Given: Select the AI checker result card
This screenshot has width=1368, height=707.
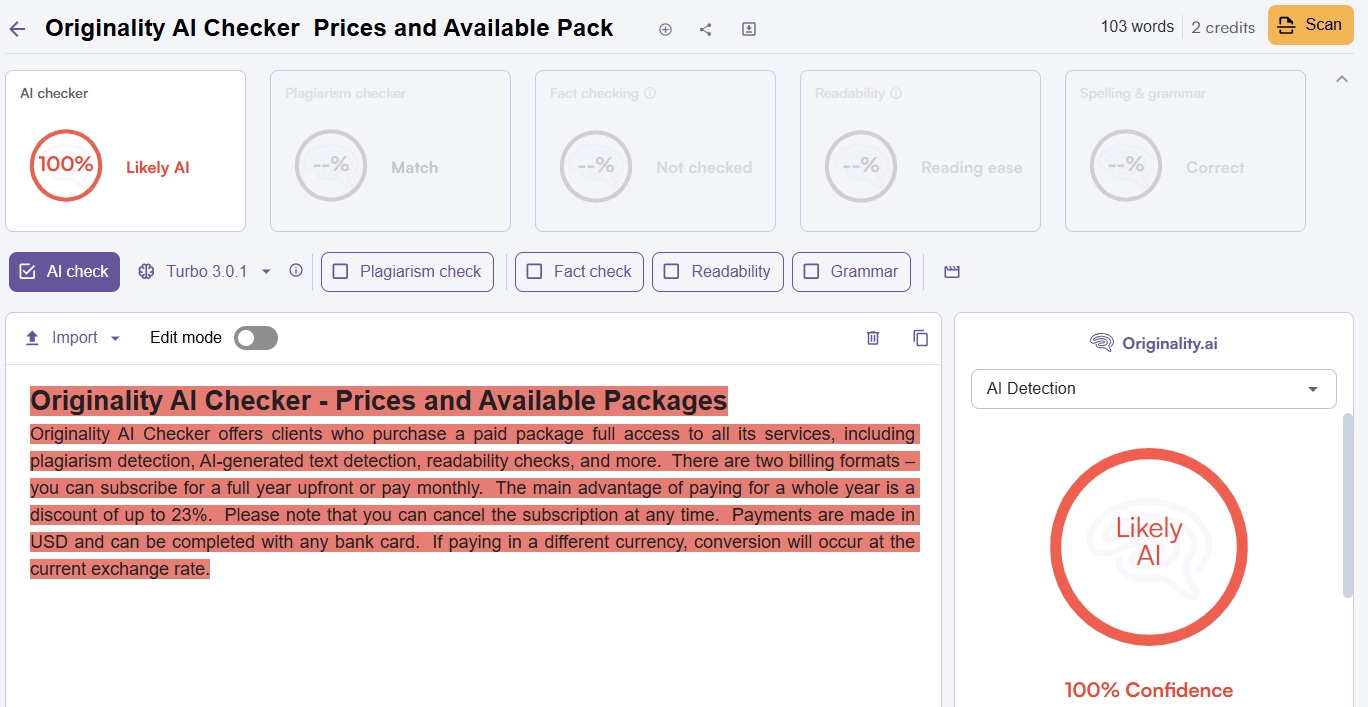Looking at the screenshot, I should 125,151.
